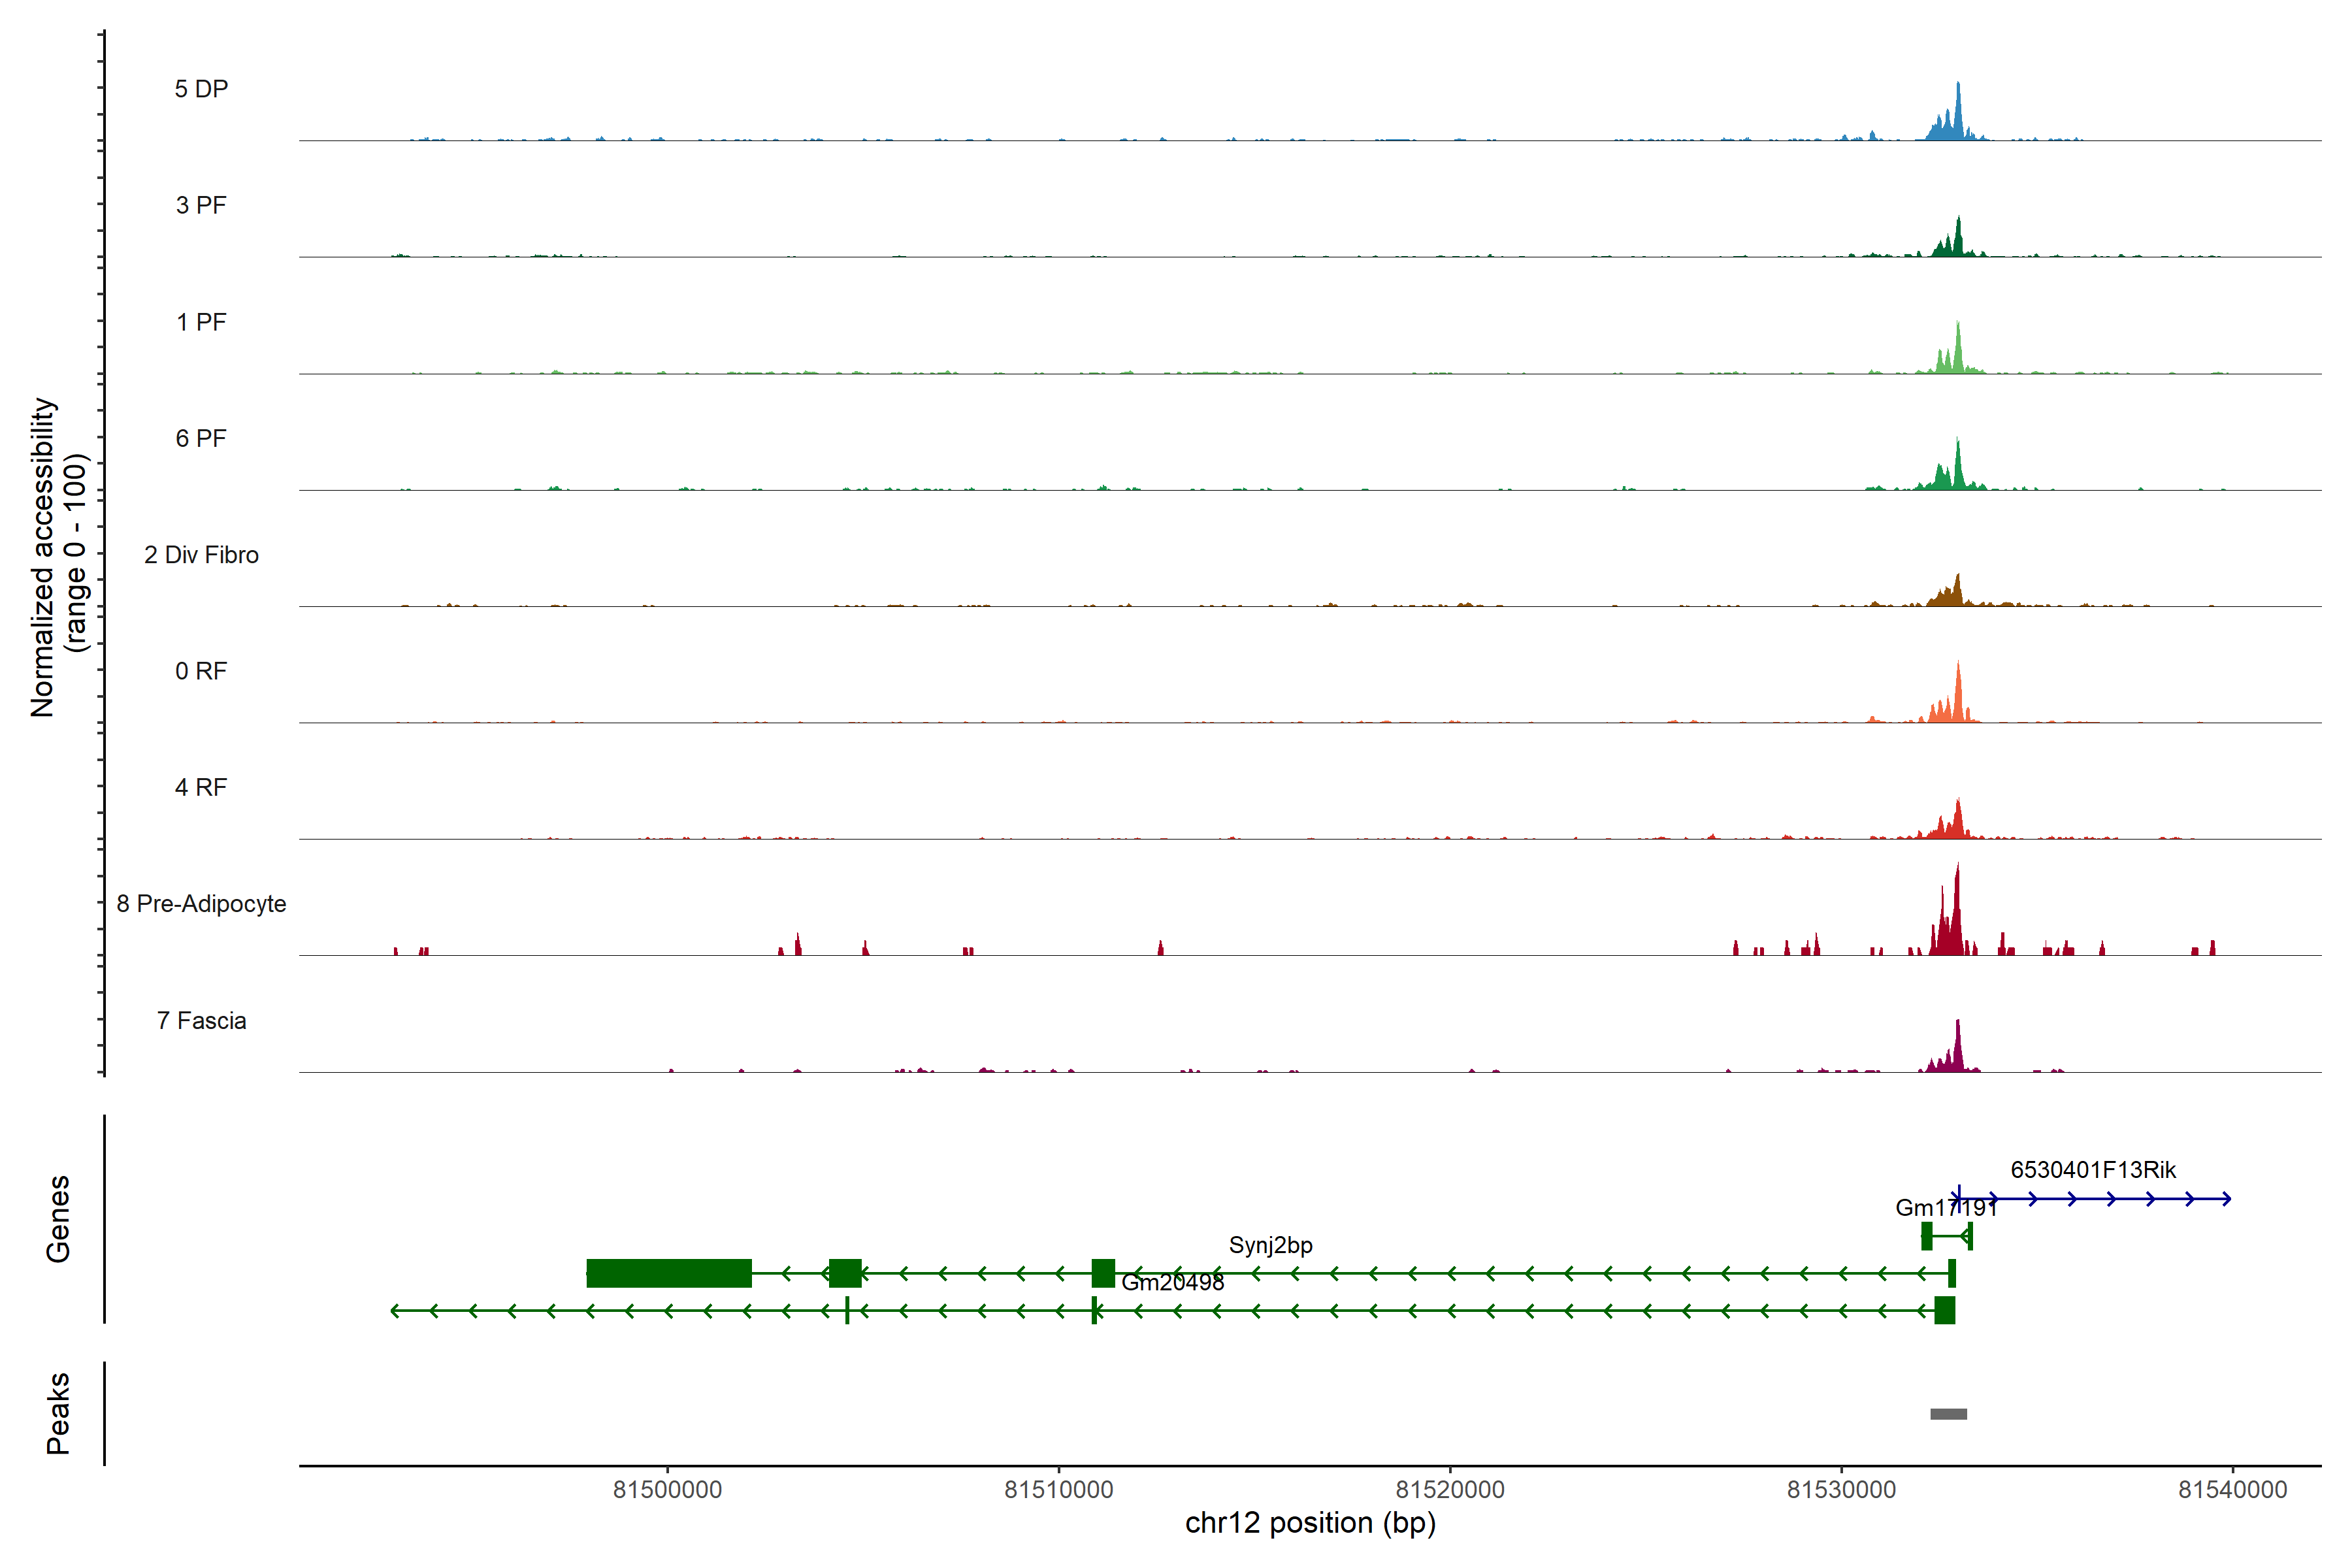The width and height of the screenshot is (2352, 1568).
Task: Click the Genes panel label
Action: [x=58, y=1219]
